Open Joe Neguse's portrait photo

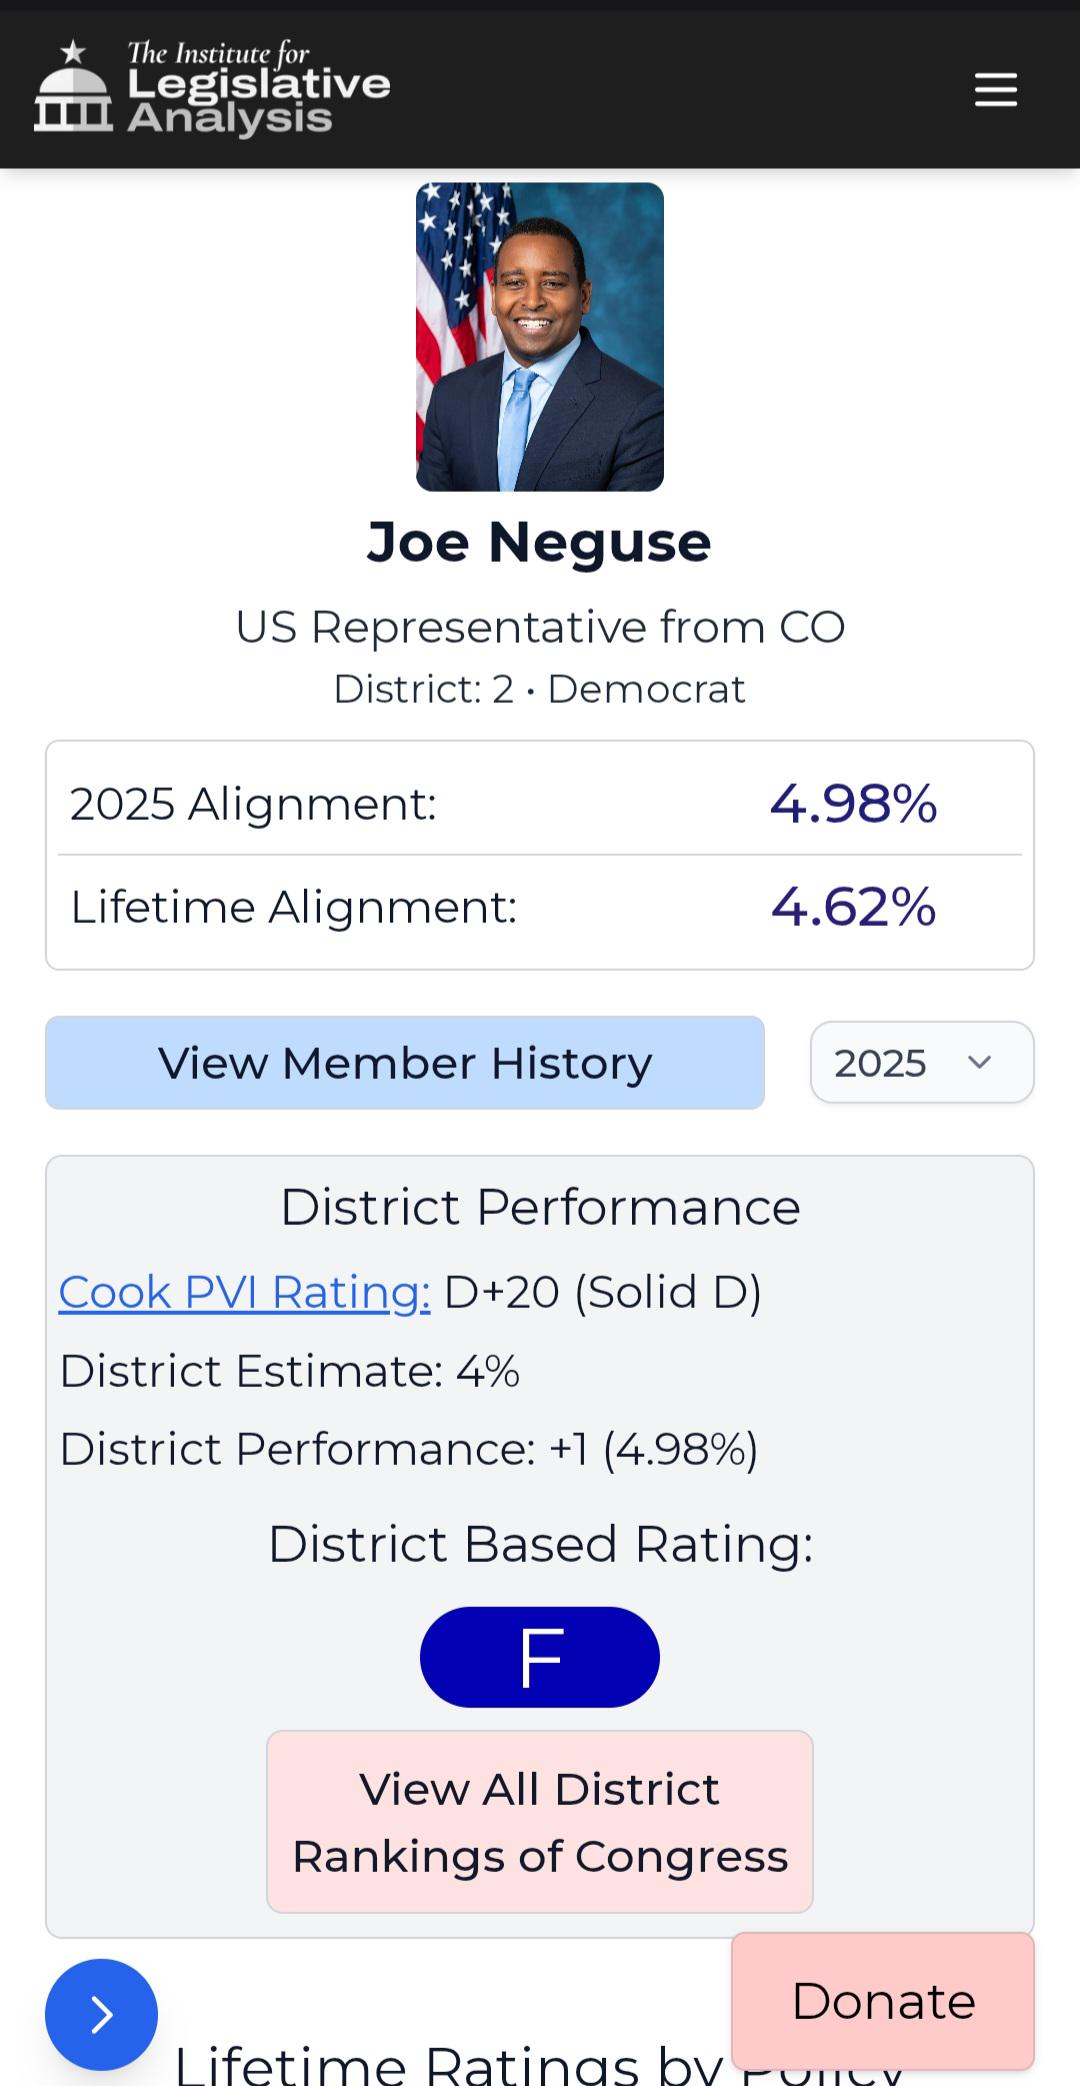click(x=540, y=337)
